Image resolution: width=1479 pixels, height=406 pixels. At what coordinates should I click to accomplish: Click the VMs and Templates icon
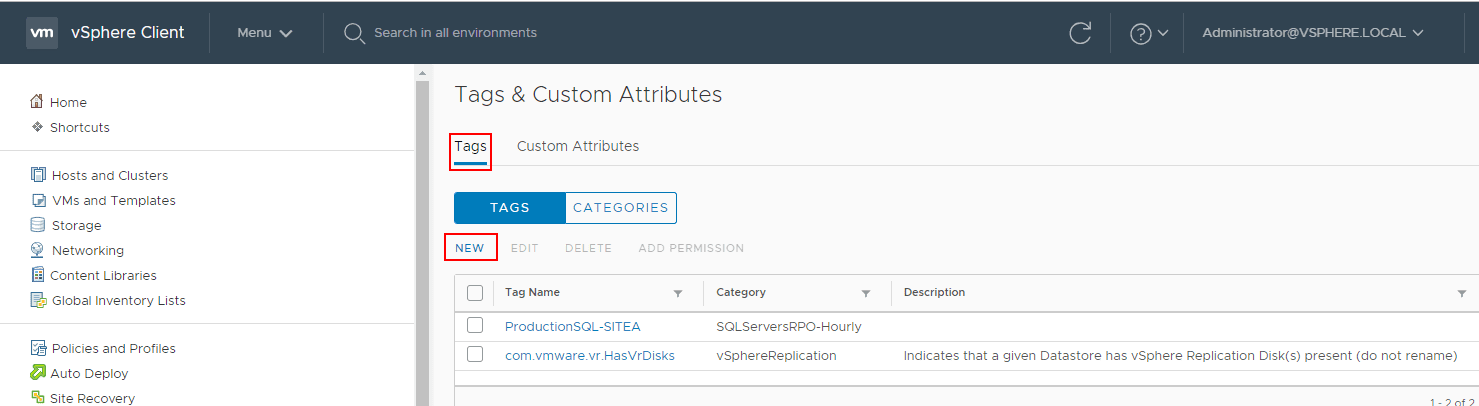[x=38, y=200]
